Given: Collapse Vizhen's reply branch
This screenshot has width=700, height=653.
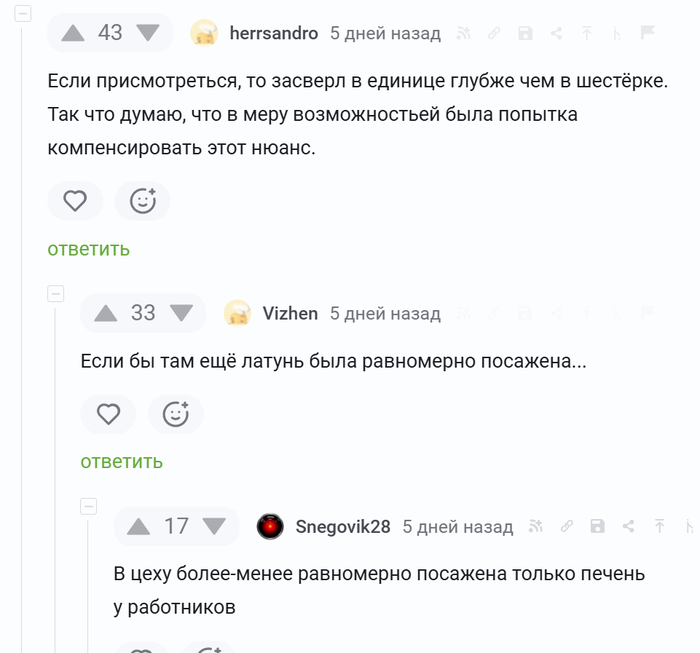Looking at the screenshot, I should [x=56, y=293].
